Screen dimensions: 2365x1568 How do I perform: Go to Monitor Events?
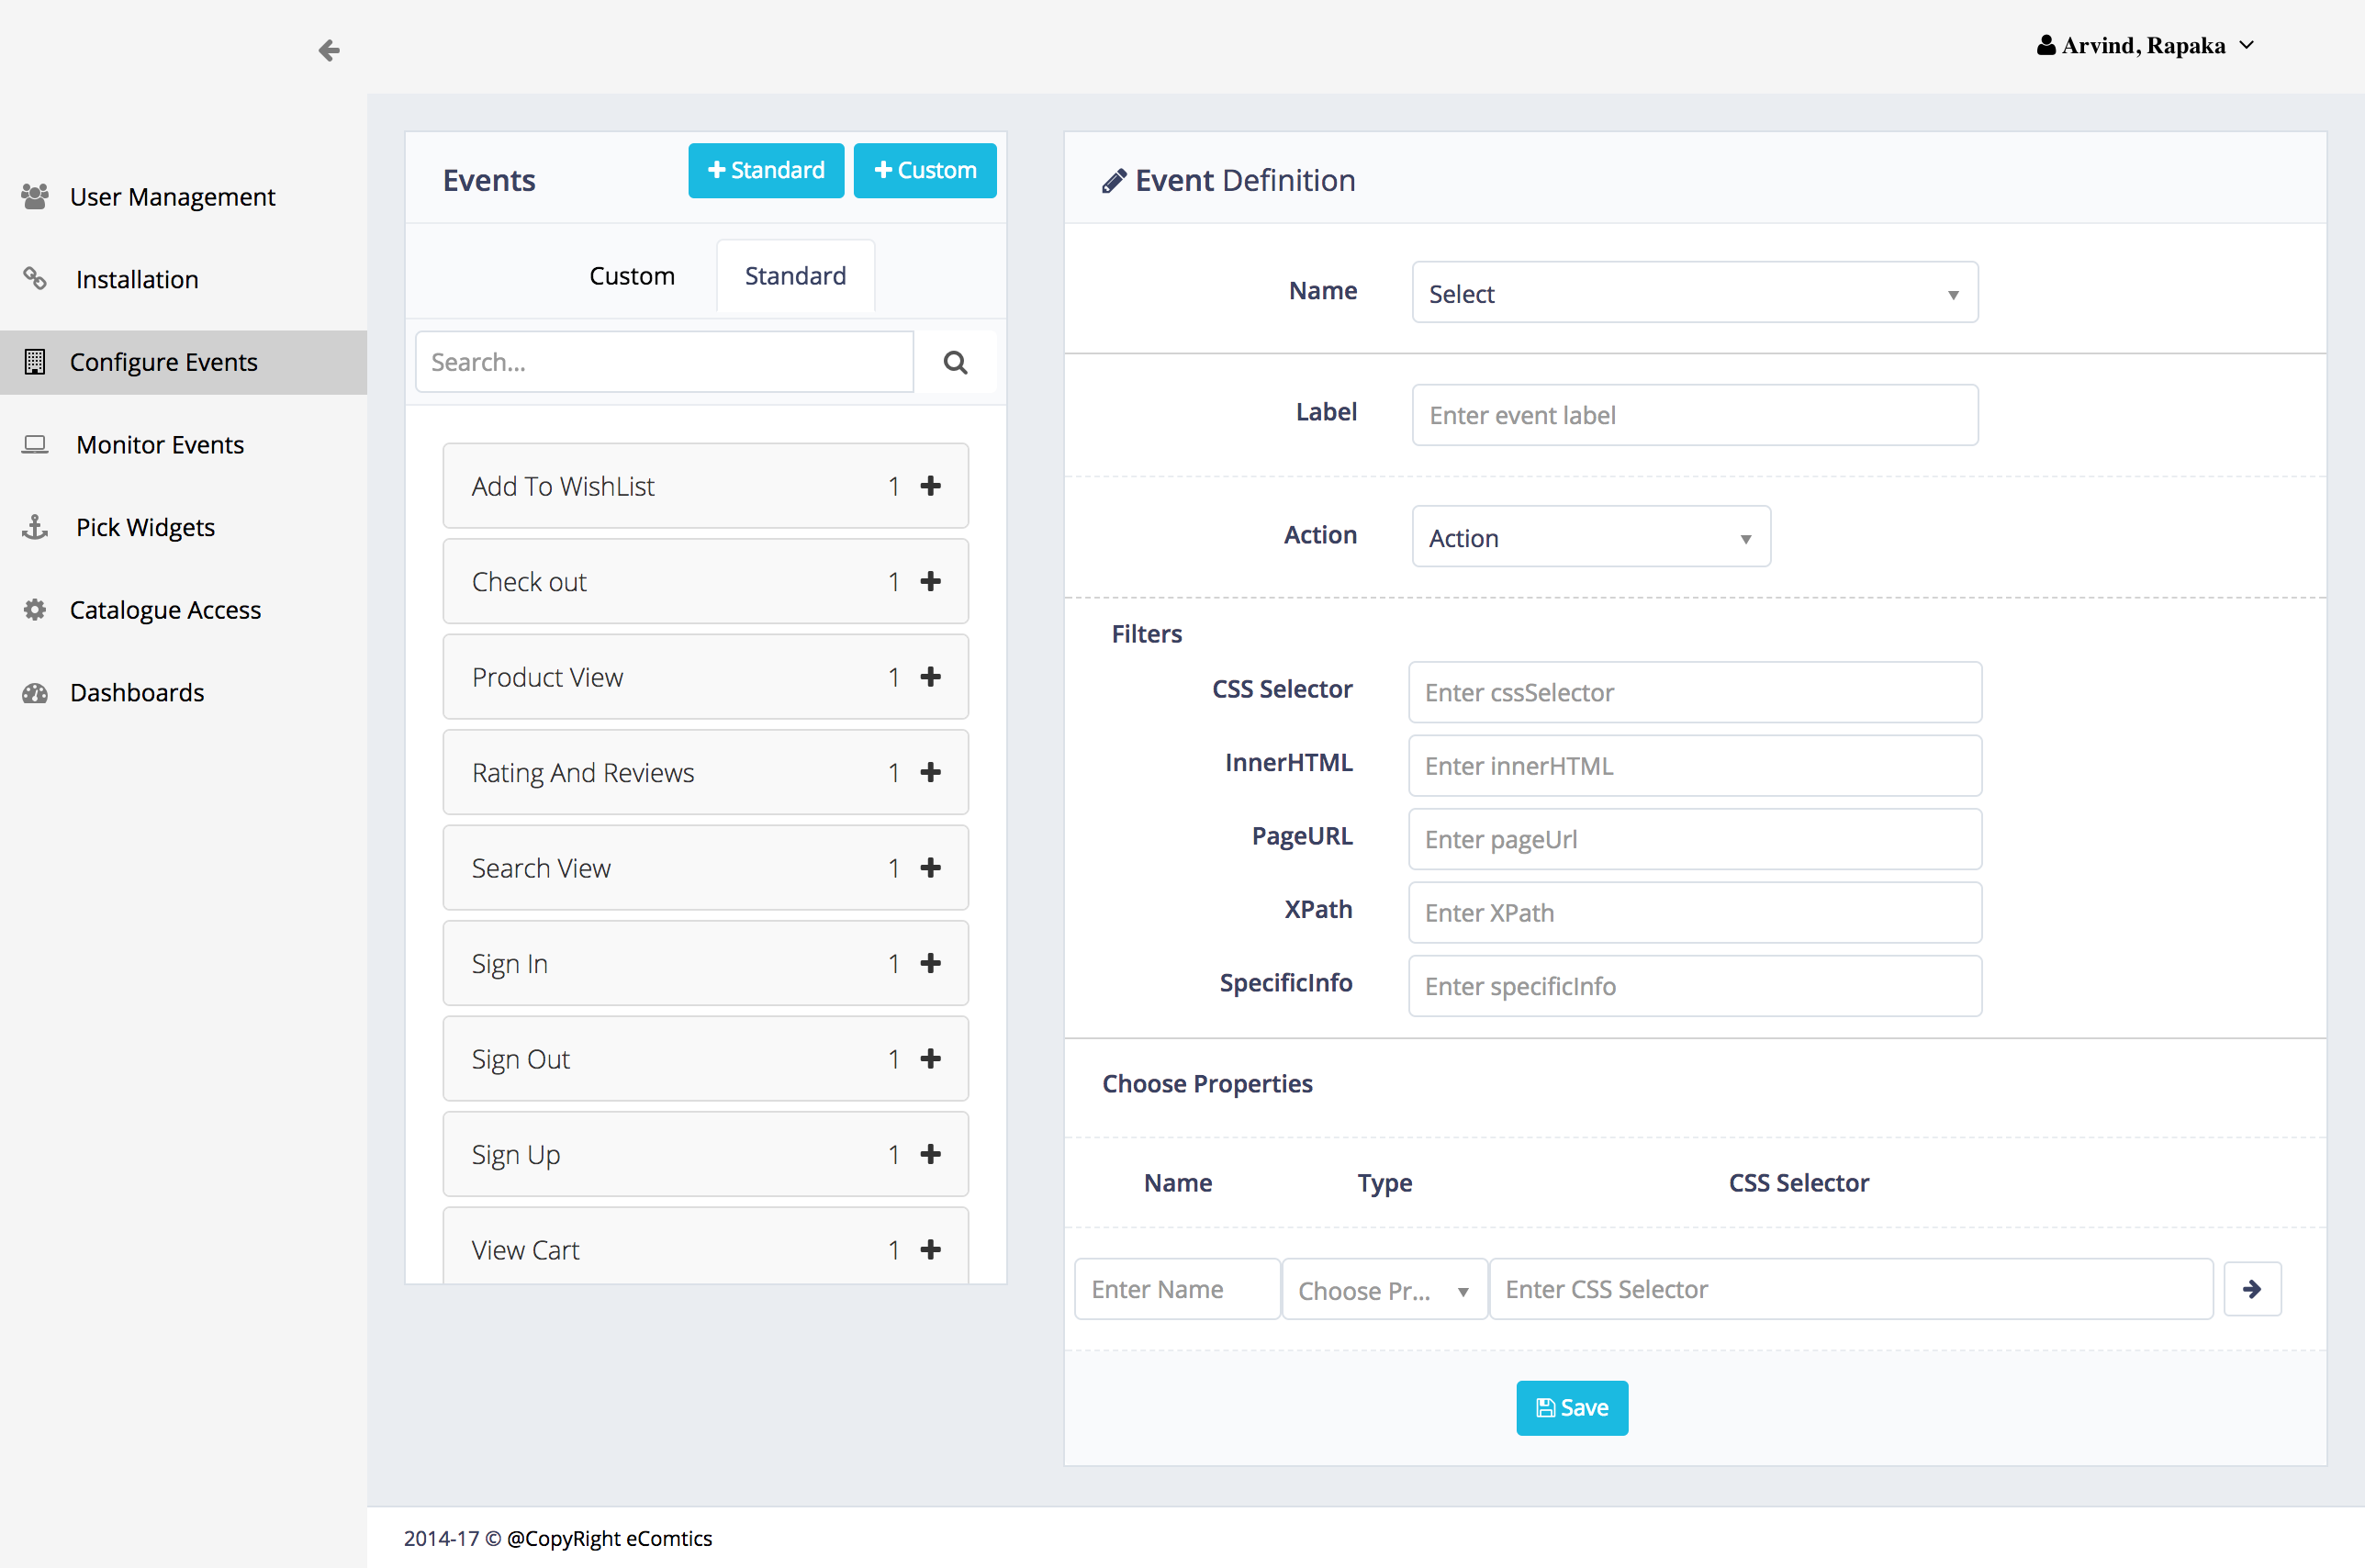(x=184, y=444)
